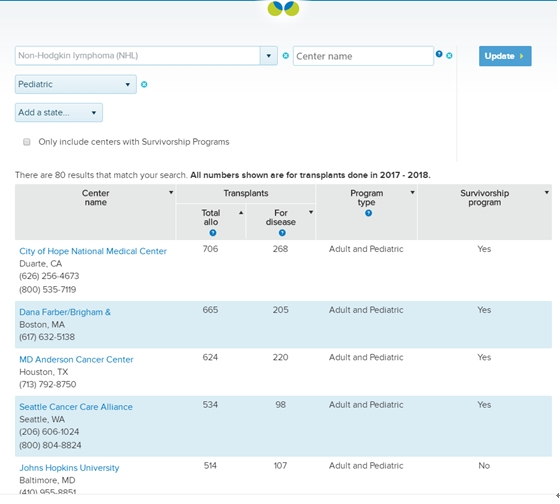Viewport: 560px width, 504px height.
Task: Click the logo at the page top
Action: (283, 9)
